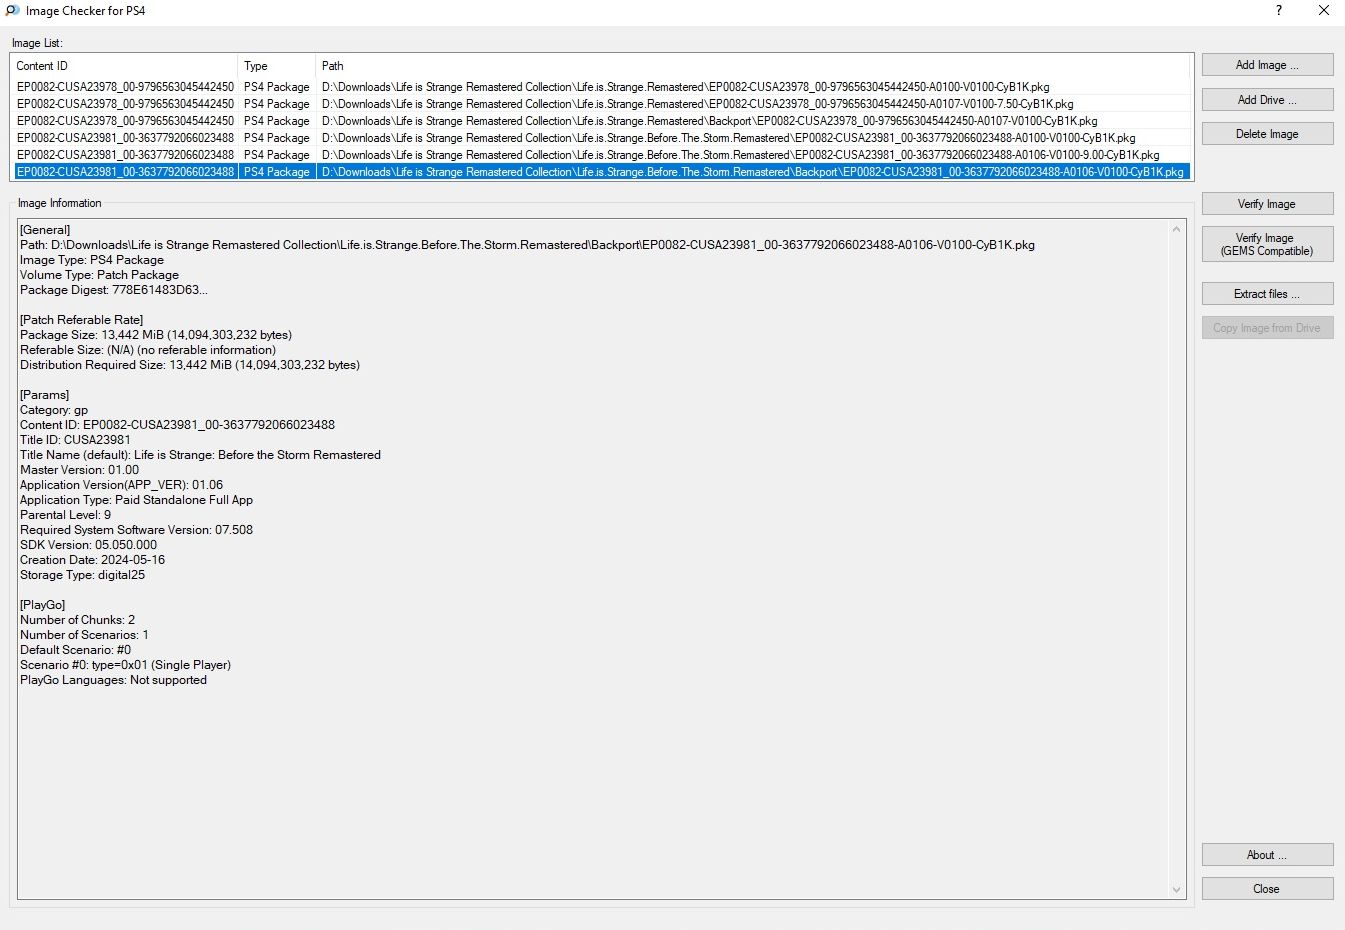Click the SDK Version: 05.050.000 line
This screenshot has height=930, width=1345.
pyautogui.click(x=88, y=545)
